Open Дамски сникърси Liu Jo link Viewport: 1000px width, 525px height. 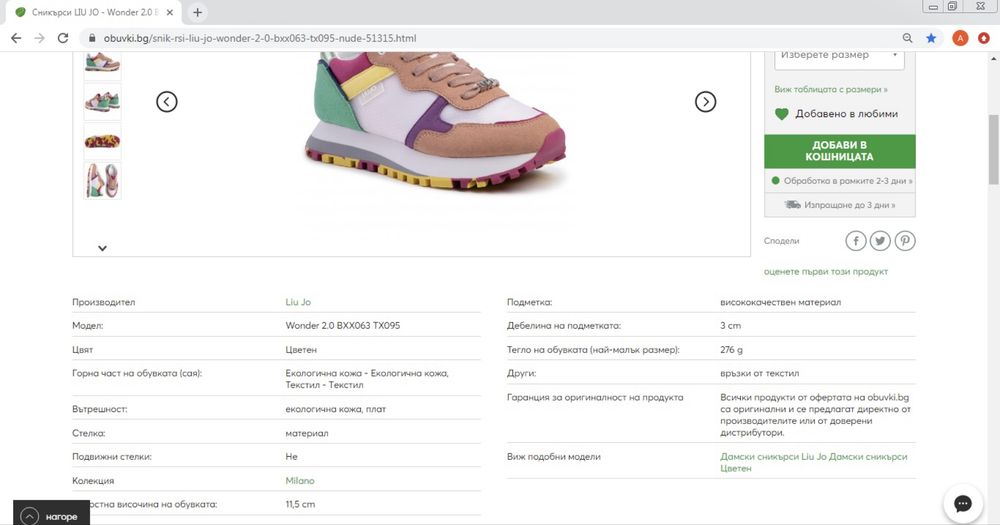[x=773, y=456]
